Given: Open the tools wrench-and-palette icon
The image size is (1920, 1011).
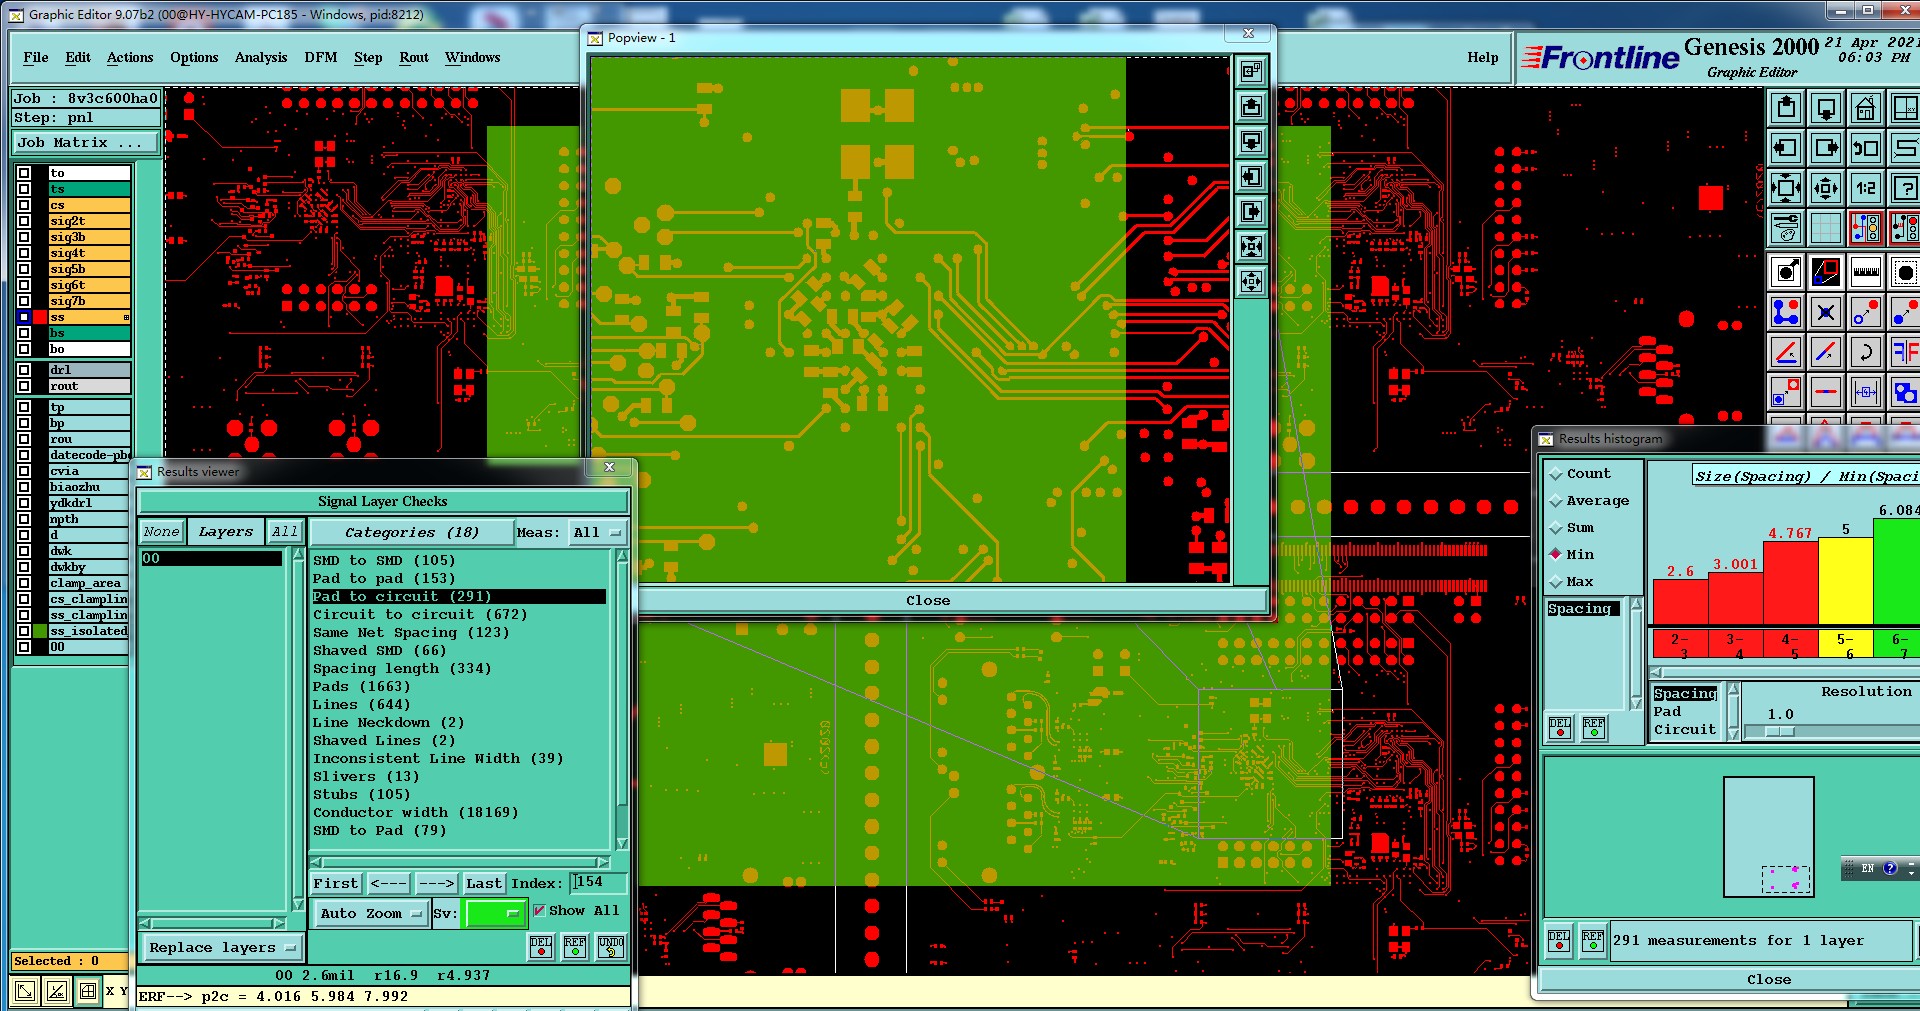Looking at the screenshot, I should click(1786, 228).
